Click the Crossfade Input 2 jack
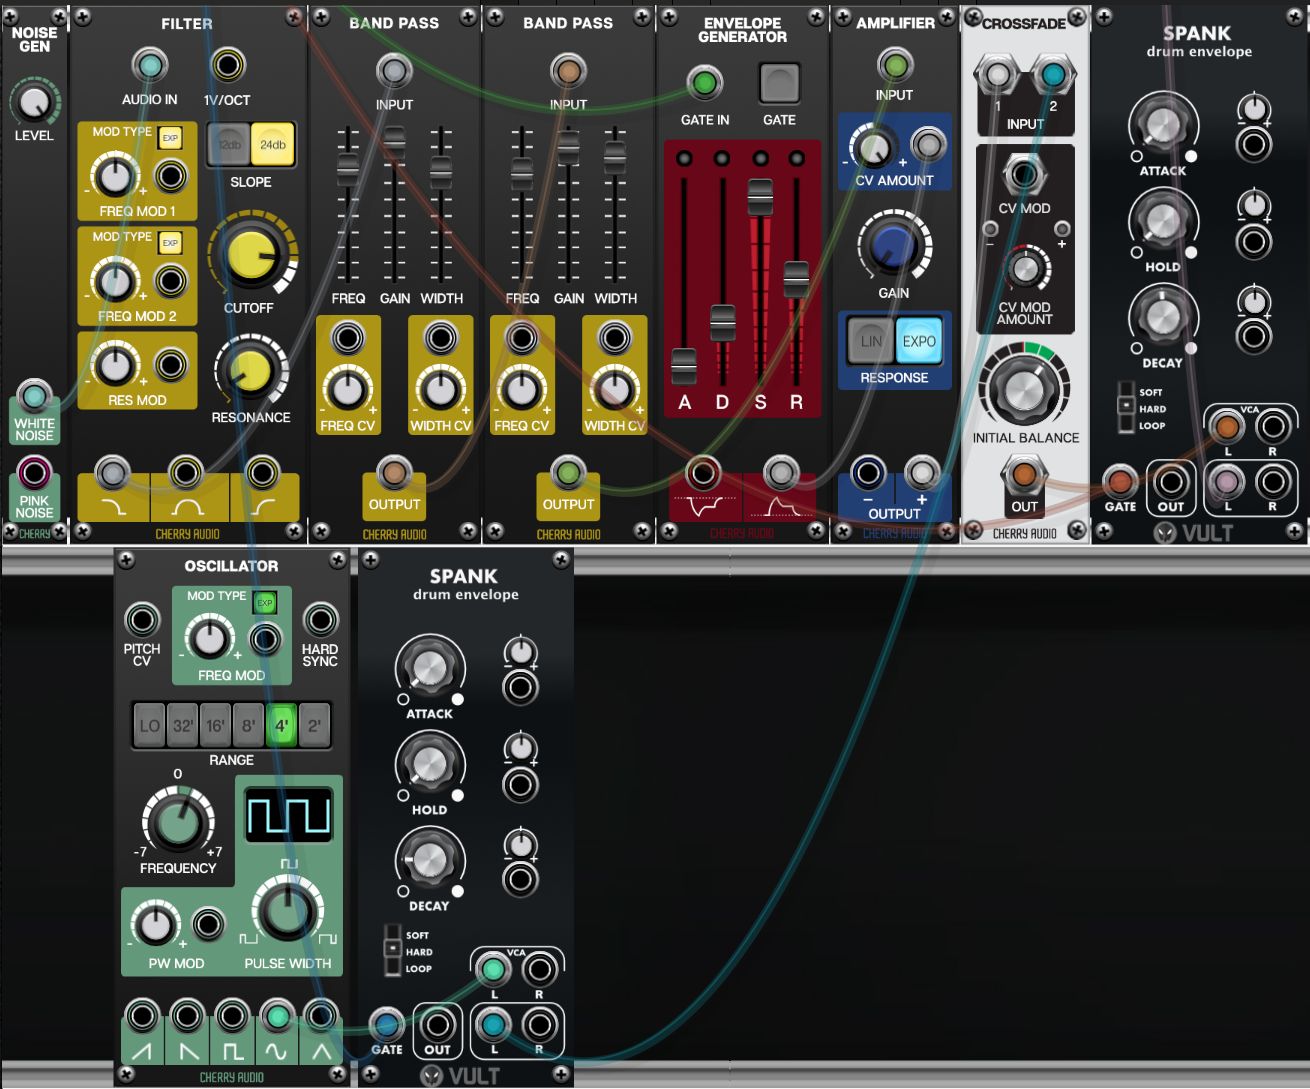Viewport: 1310px width, 1089px height. [x=1052, y=75]
